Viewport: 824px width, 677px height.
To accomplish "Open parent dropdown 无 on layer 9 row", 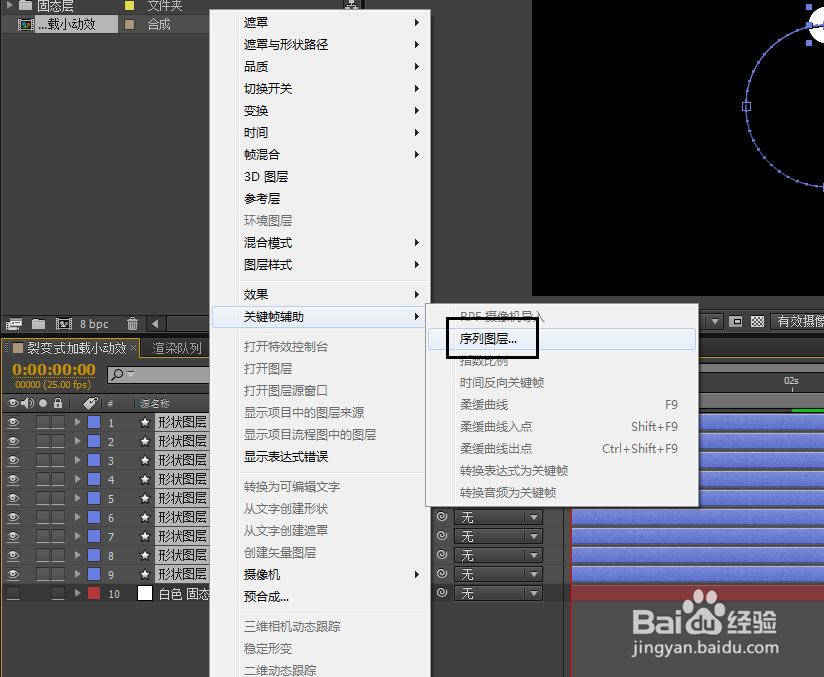I will point(498,574).
